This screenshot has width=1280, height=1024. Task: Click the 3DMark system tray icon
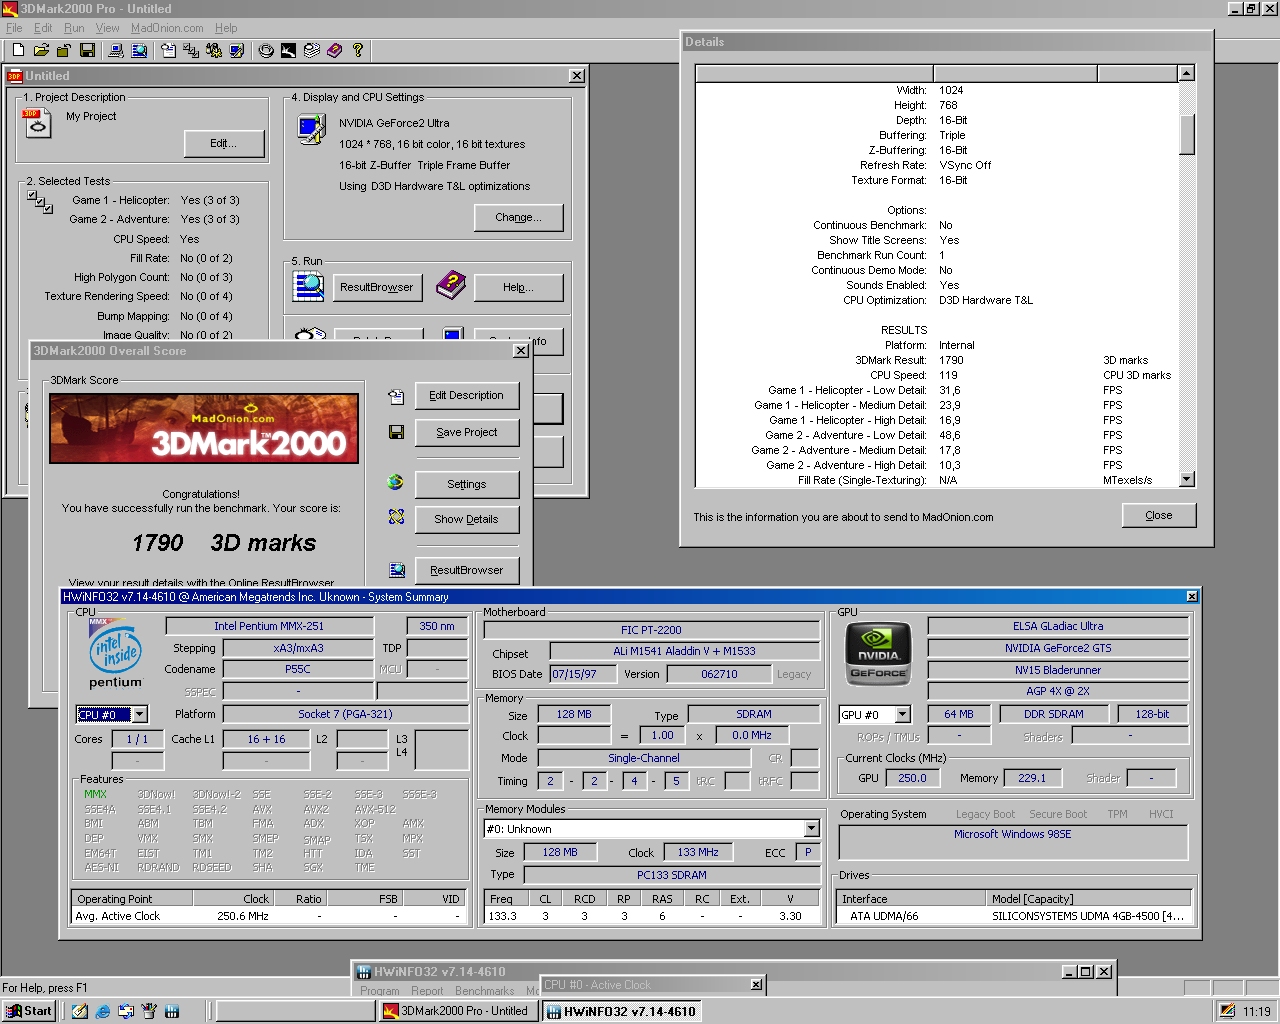[x=1228, y=1011]
